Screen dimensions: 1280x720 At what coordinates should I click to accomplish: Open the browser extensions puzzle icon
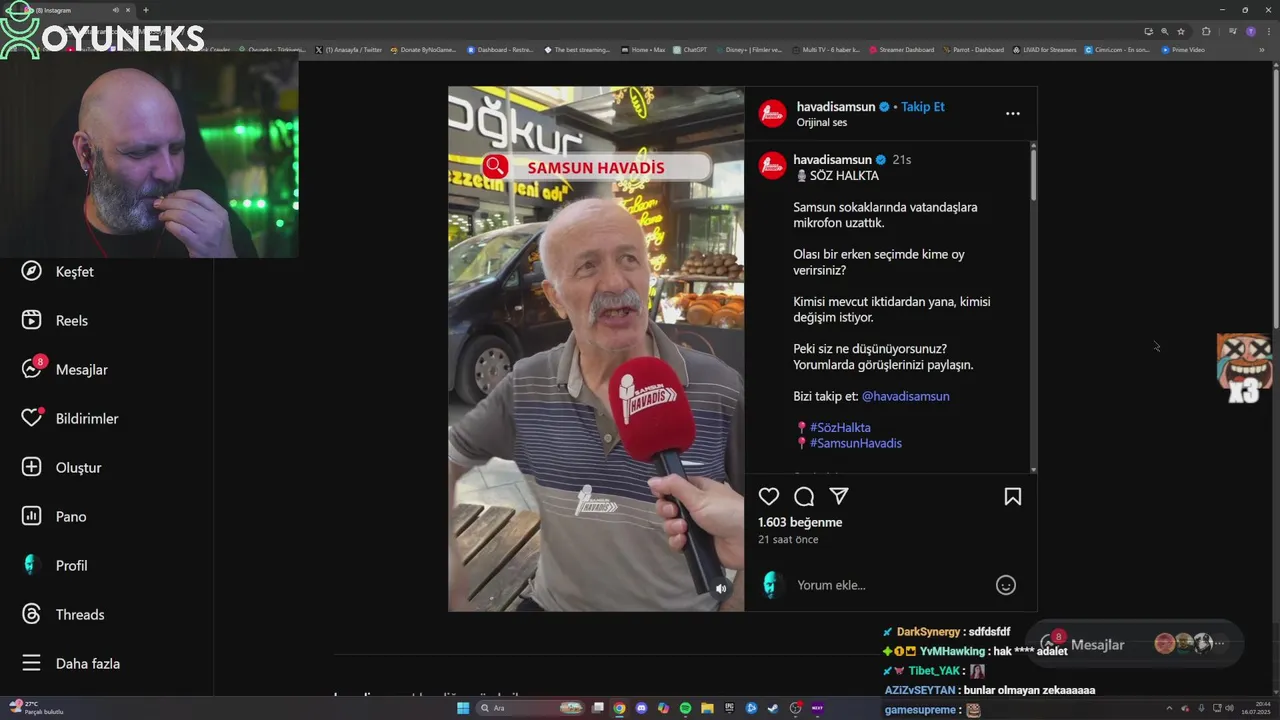click(1206, 31)
